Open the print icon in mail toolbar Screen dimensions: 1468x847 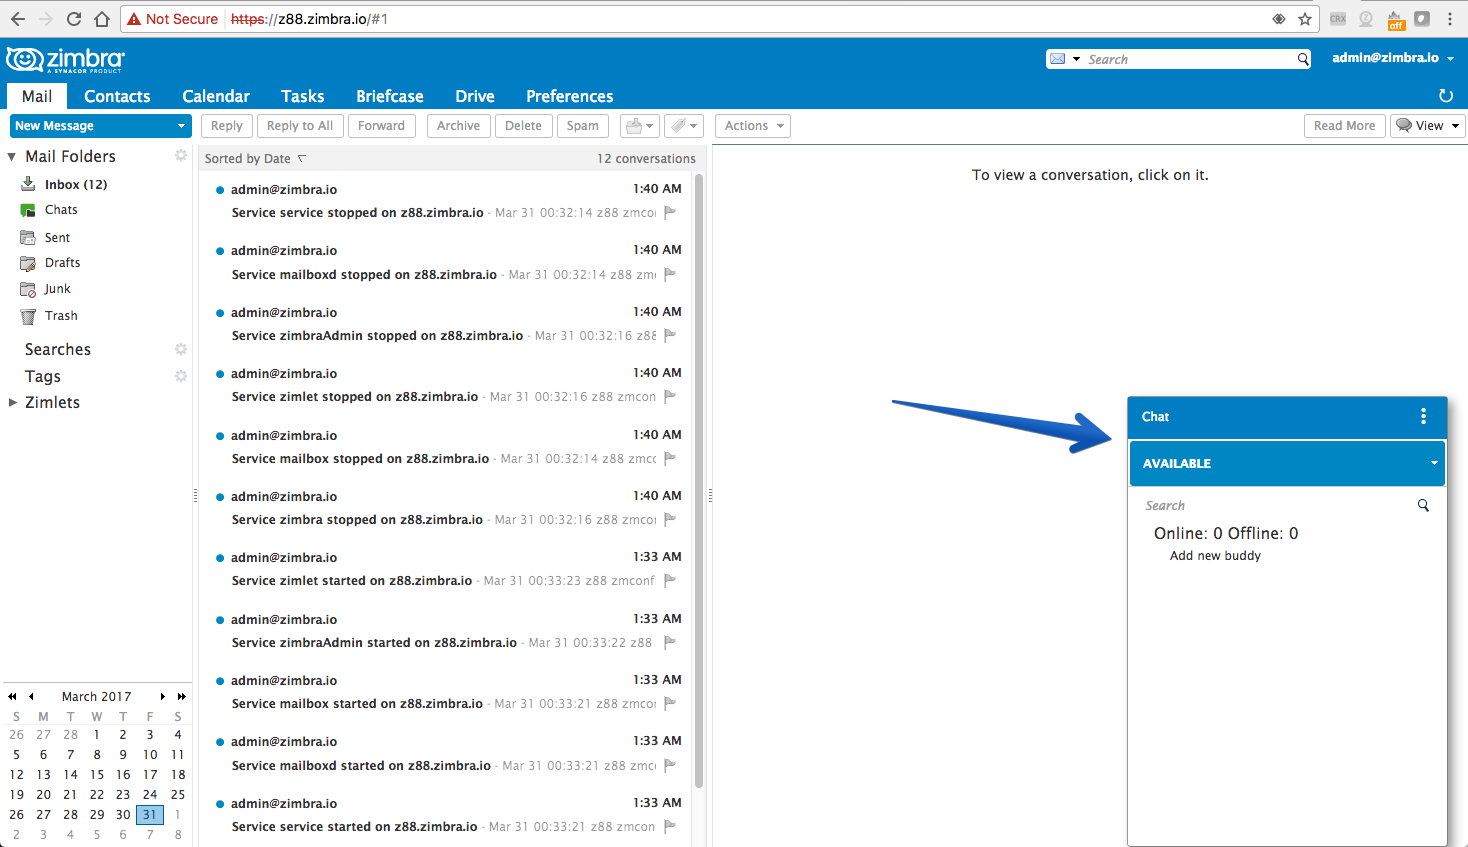639,126
